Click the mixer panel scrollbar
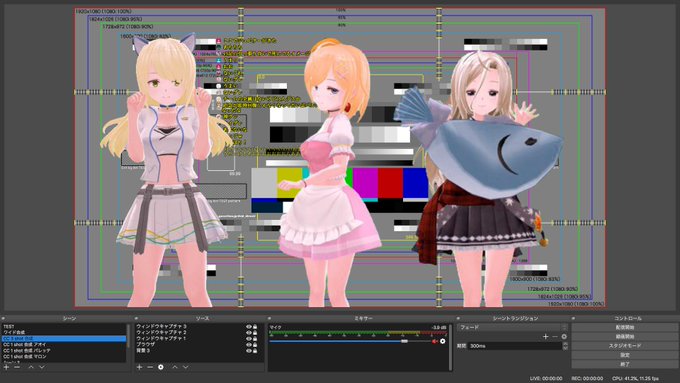 451,347
